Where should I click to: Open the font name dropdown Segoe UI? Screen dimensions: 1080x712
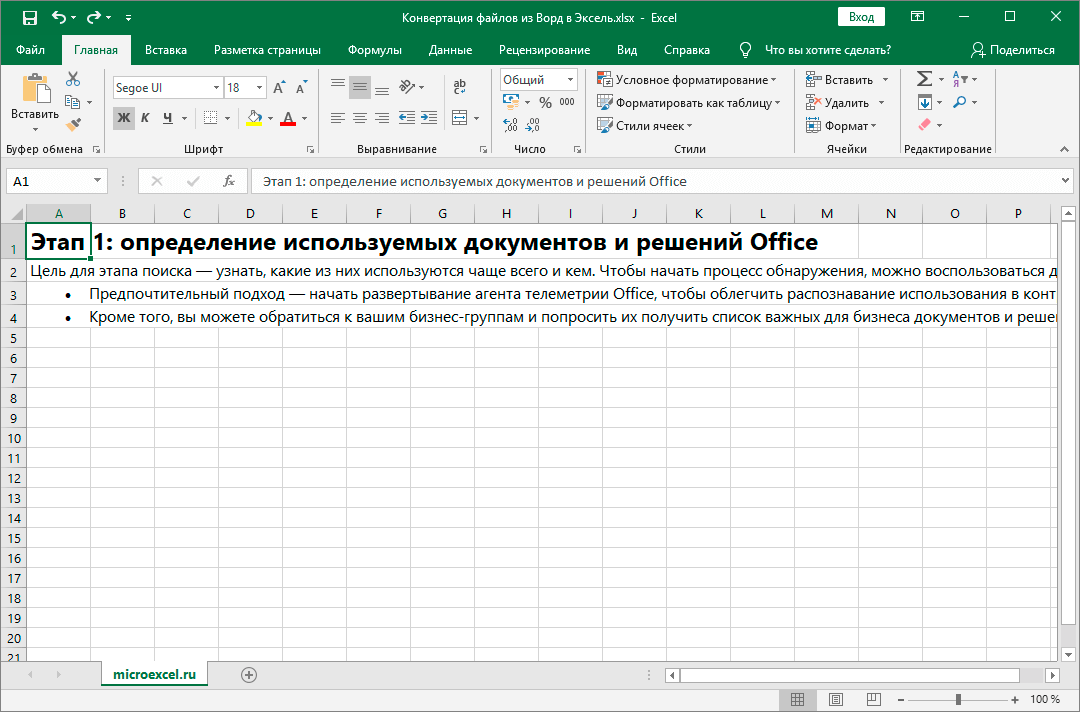point(216,87)
